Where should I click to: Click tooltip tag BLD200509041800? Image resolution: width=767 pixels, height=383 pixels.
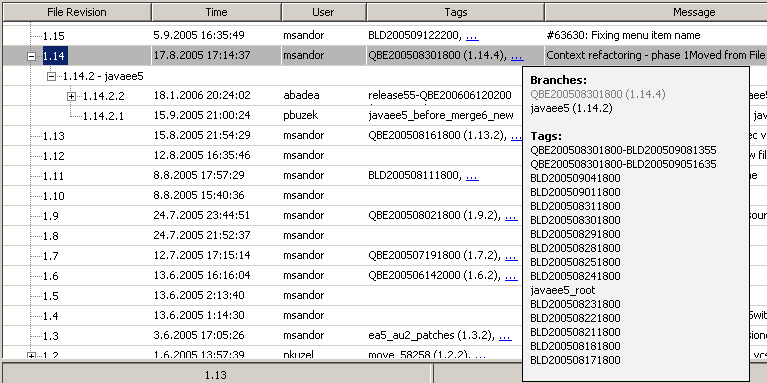point(575,178)
